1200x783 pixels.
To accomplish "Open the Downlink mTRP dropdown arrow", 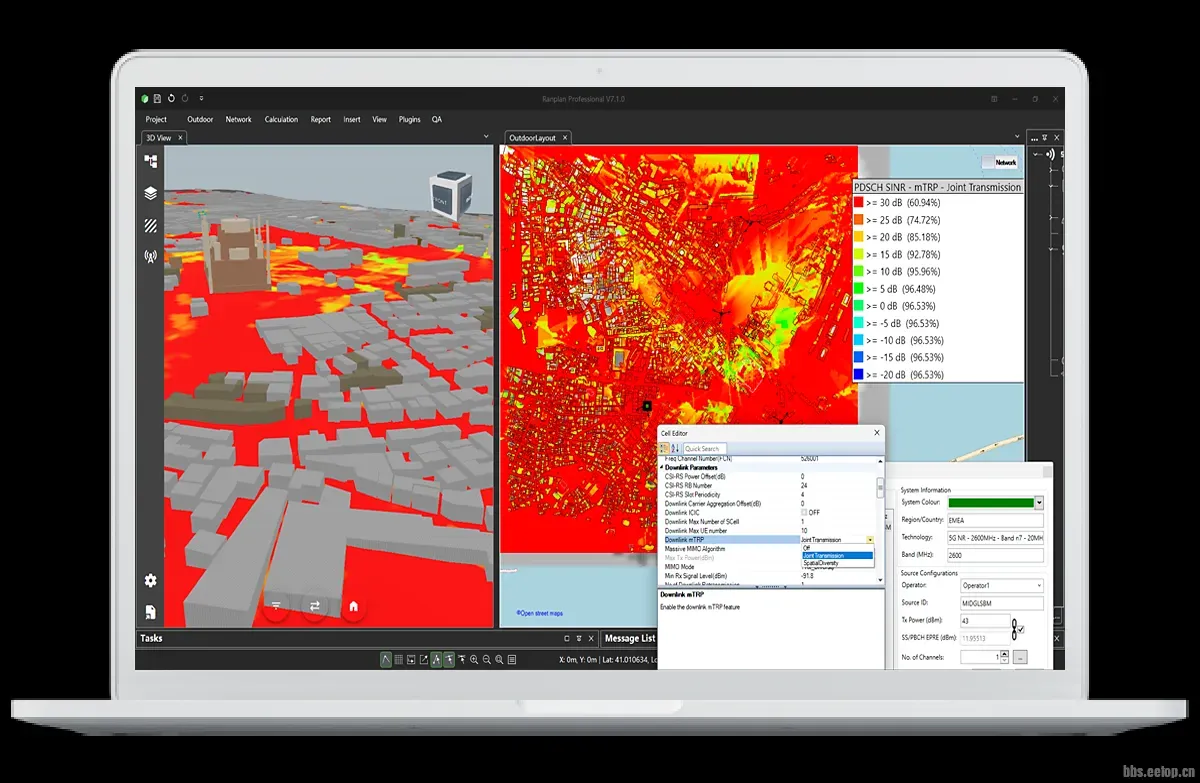I will pyautogui.click(x=870, y=539).
